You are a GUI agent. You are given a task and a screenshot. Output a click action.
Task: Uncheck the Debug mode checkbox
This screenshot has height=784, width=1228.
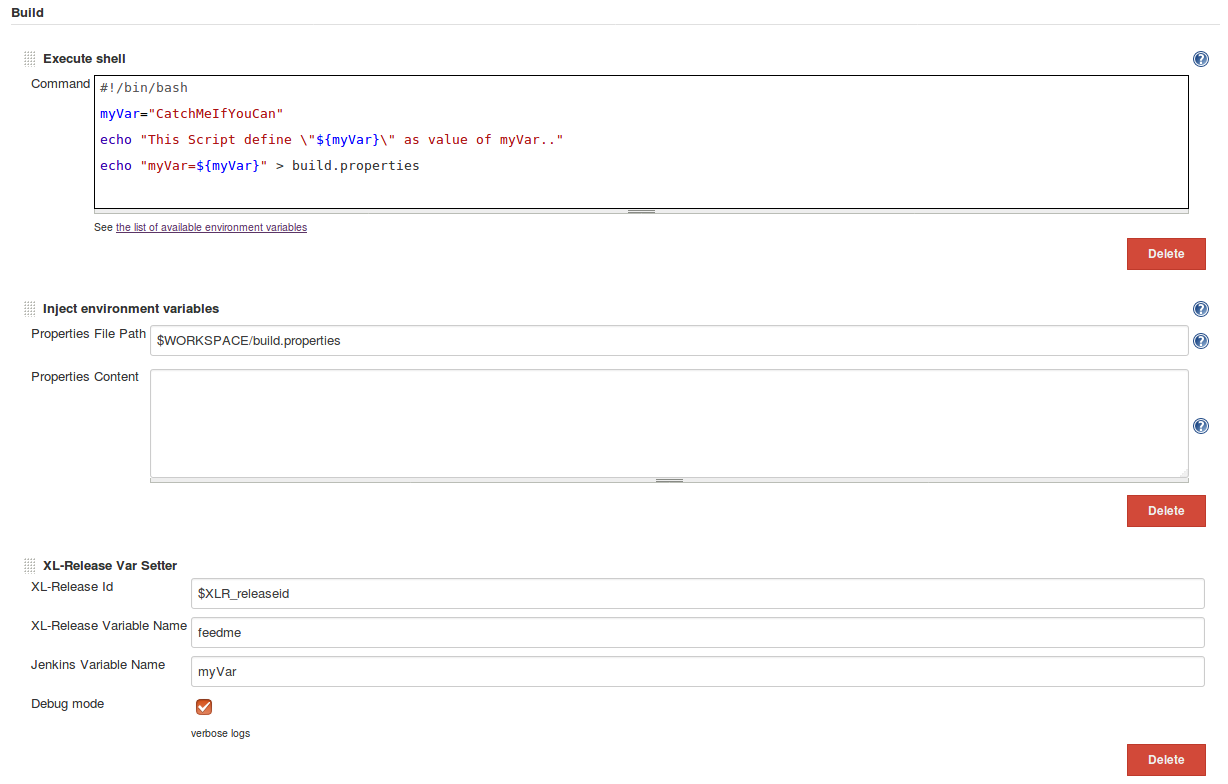click(x=204, y=707)
